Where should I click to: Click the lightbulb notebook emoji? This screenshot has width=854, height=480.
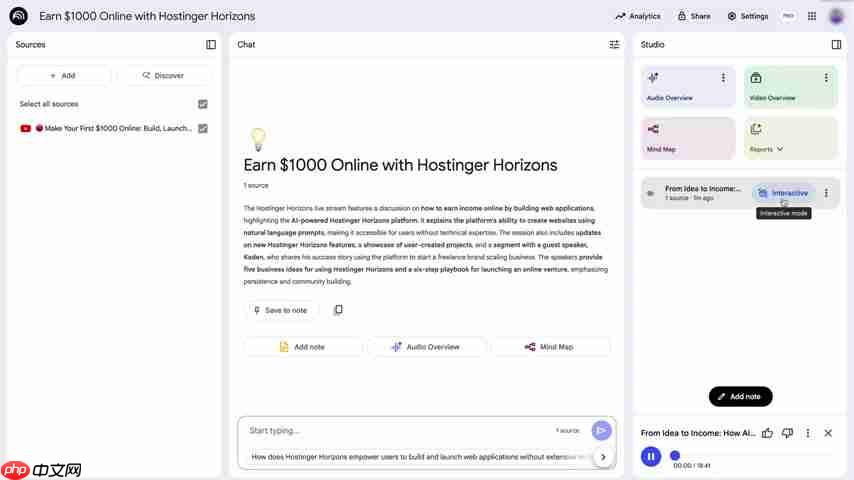click(x=258, y=139)
